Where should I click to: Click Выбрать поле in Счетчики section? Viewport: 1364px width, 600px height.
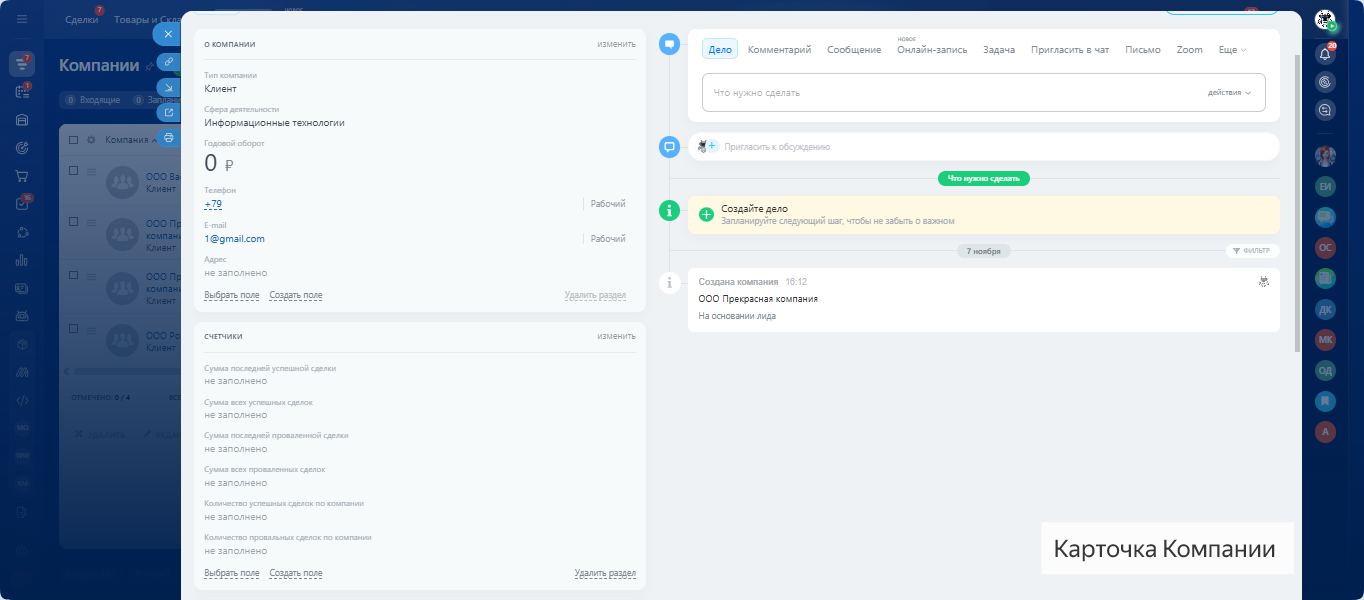232,573
